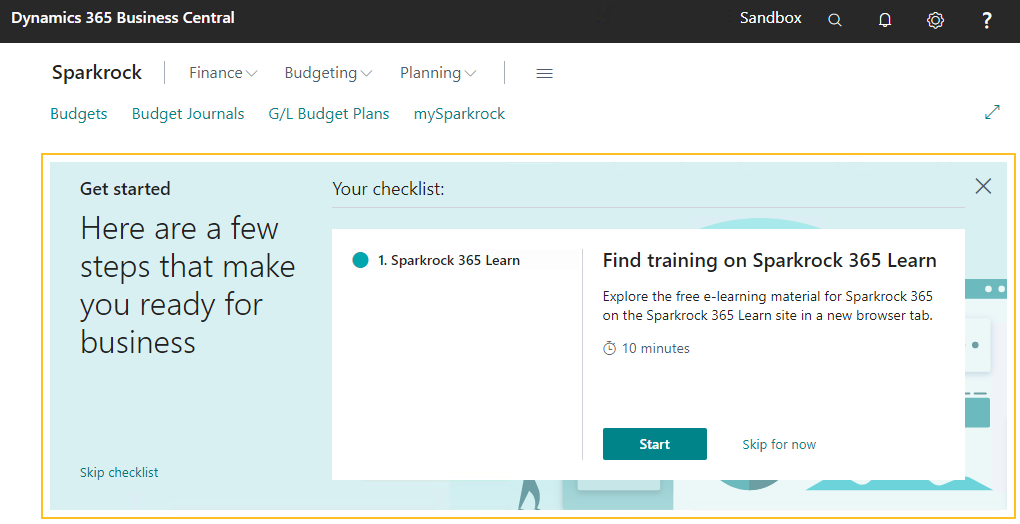Open the mySparkrock link
1020x524 pixels.
pyautogui.click(x=459, y=114)
